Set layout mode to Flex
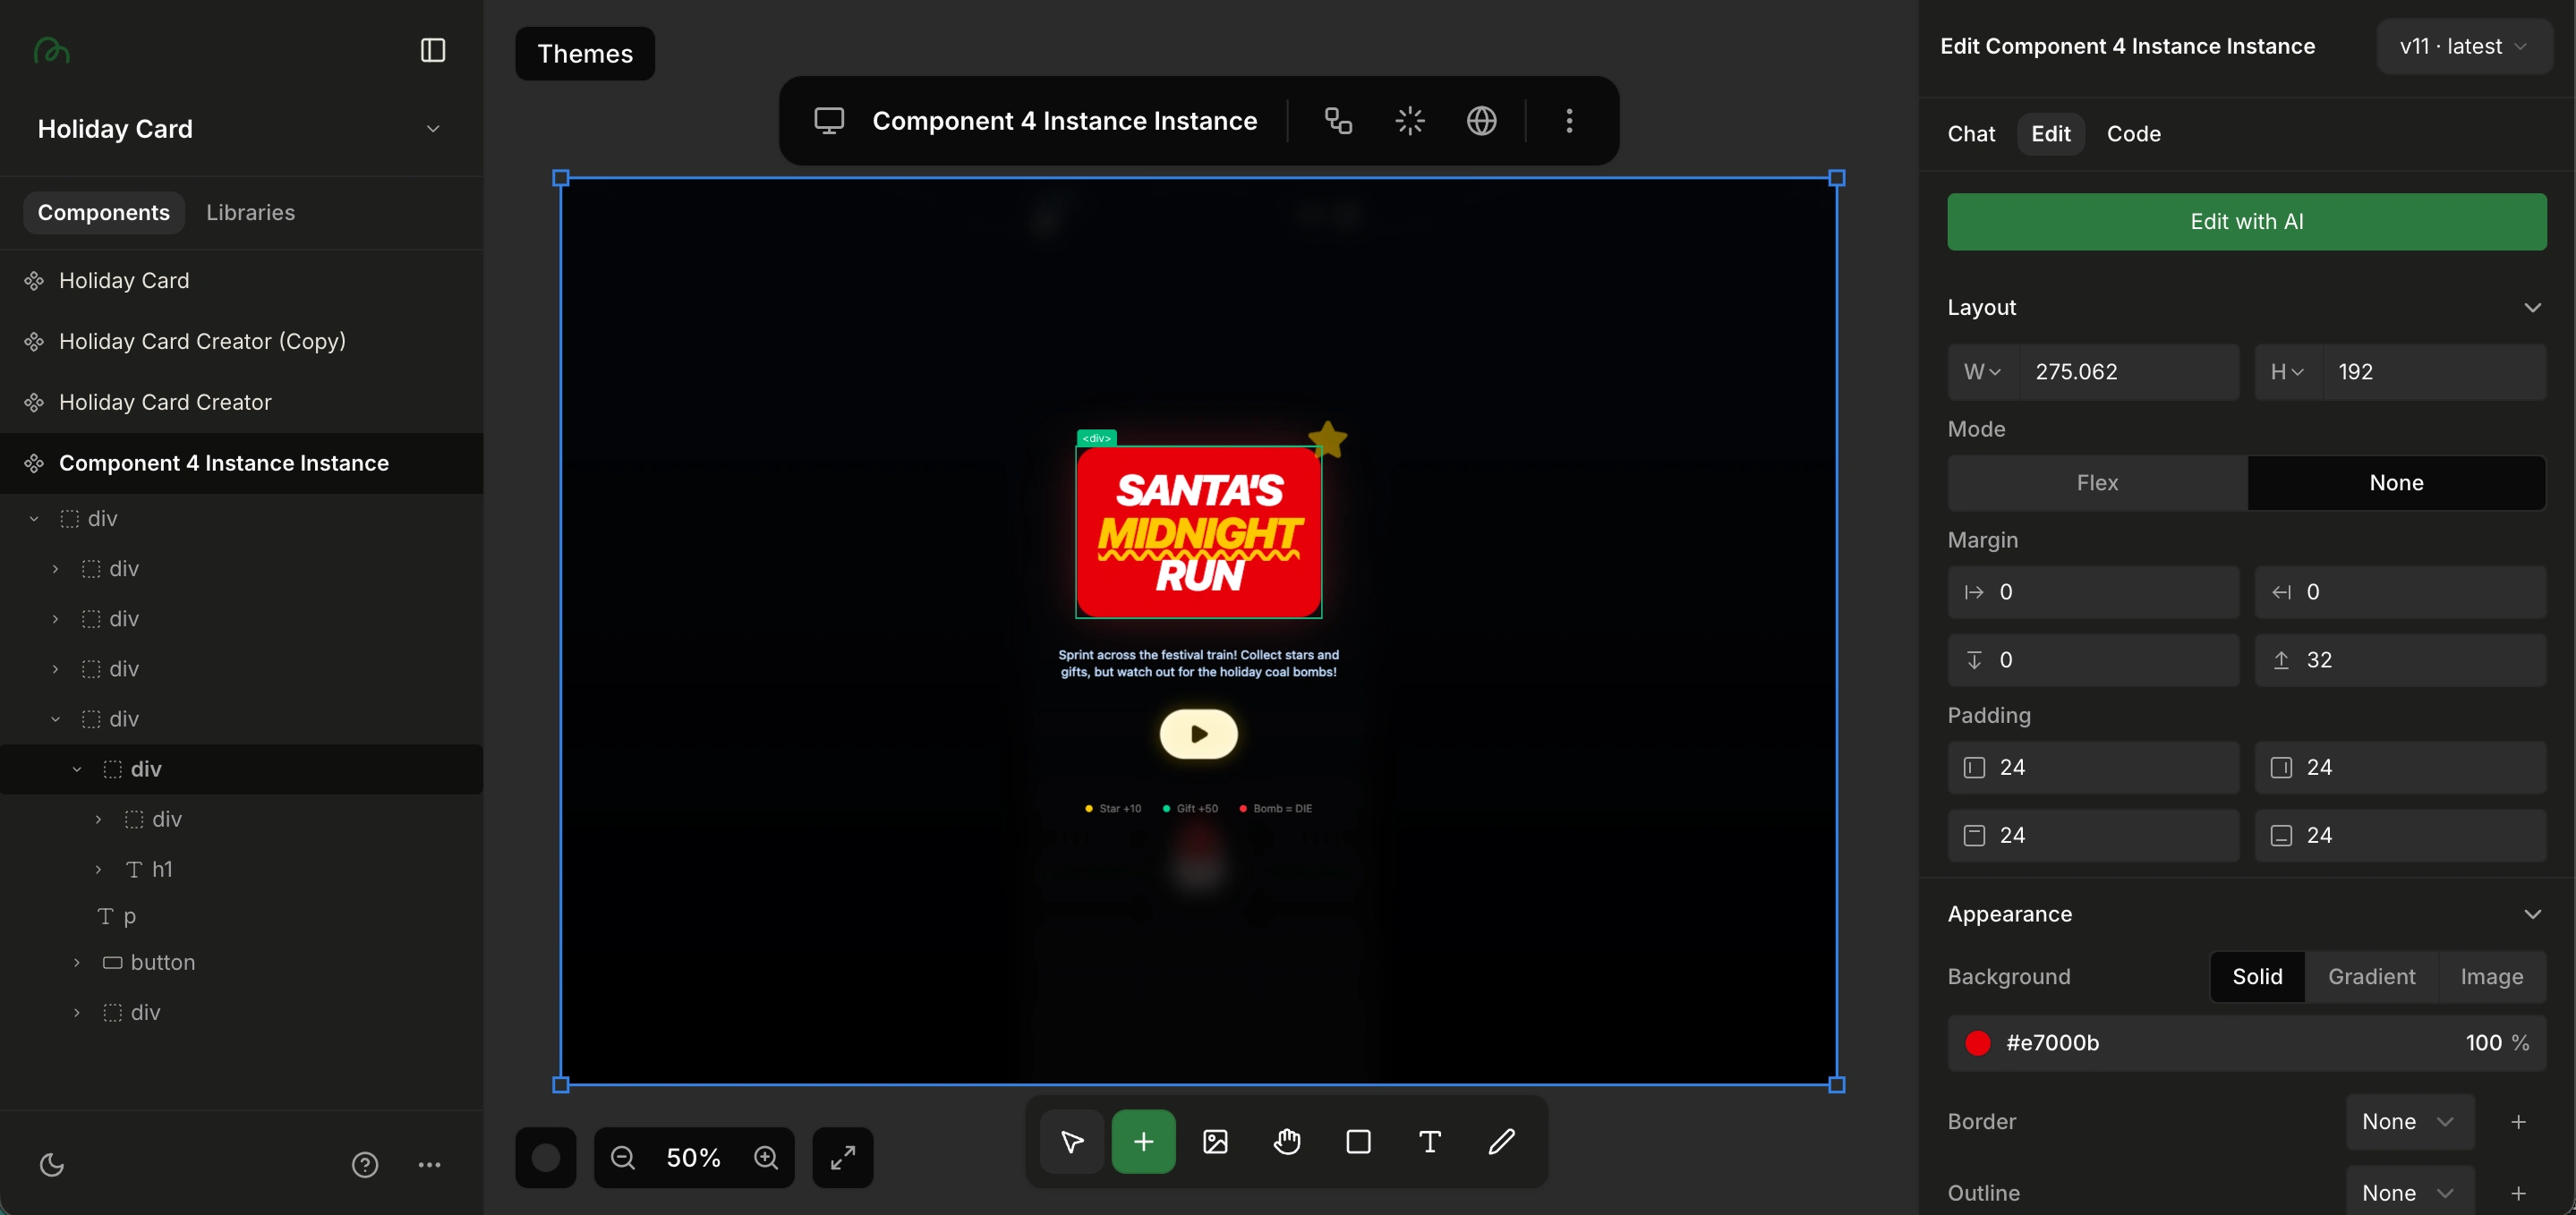 [2097, 483]
